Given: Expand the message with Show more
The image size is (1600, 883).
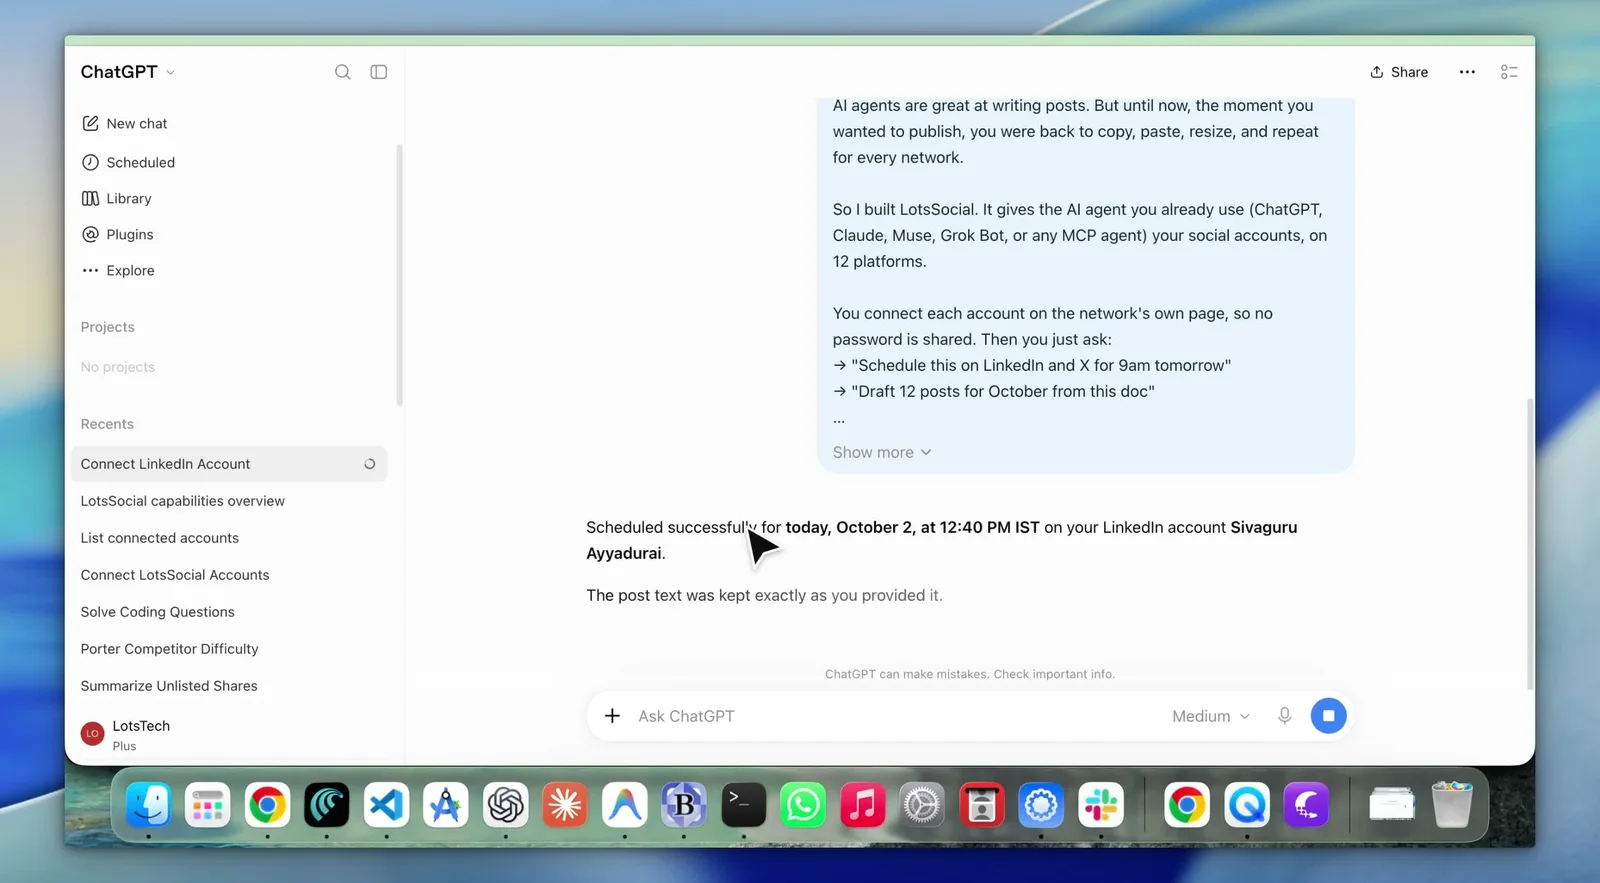Looking at the screenshot, I should [x=882, y=452].
